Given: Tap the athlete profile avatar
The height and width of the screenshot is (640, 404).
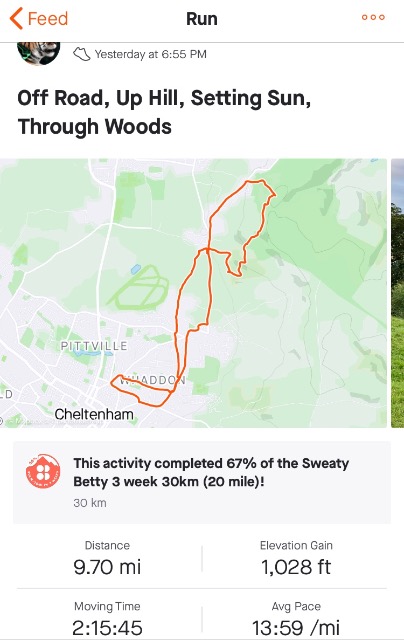Looking at the screenshot, I should click(x=39, y=53).
